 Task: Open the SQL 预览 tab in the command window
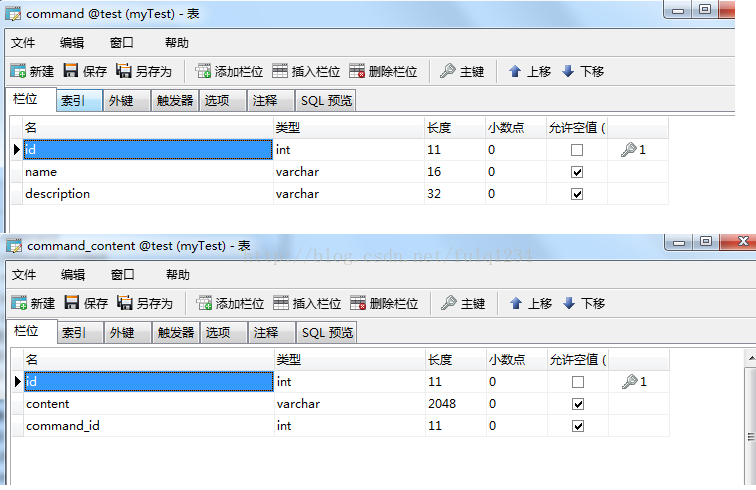pos(326,100)
